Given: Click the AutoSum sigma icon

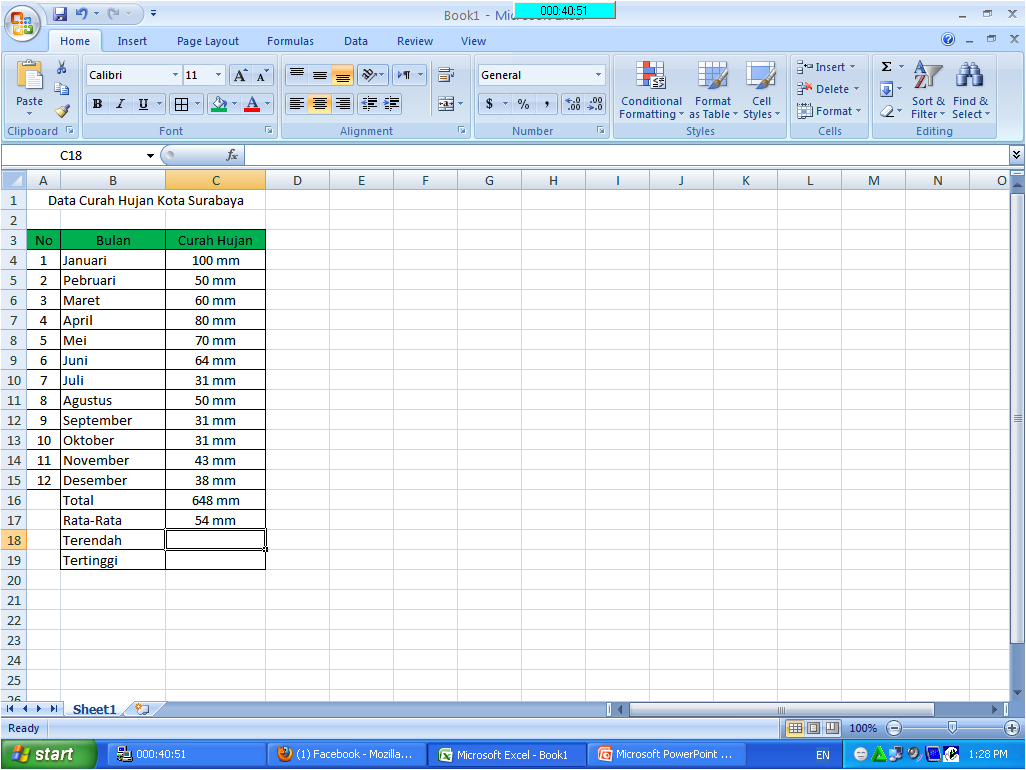Looking at the screenshot, I should click(x=887, y=67).
